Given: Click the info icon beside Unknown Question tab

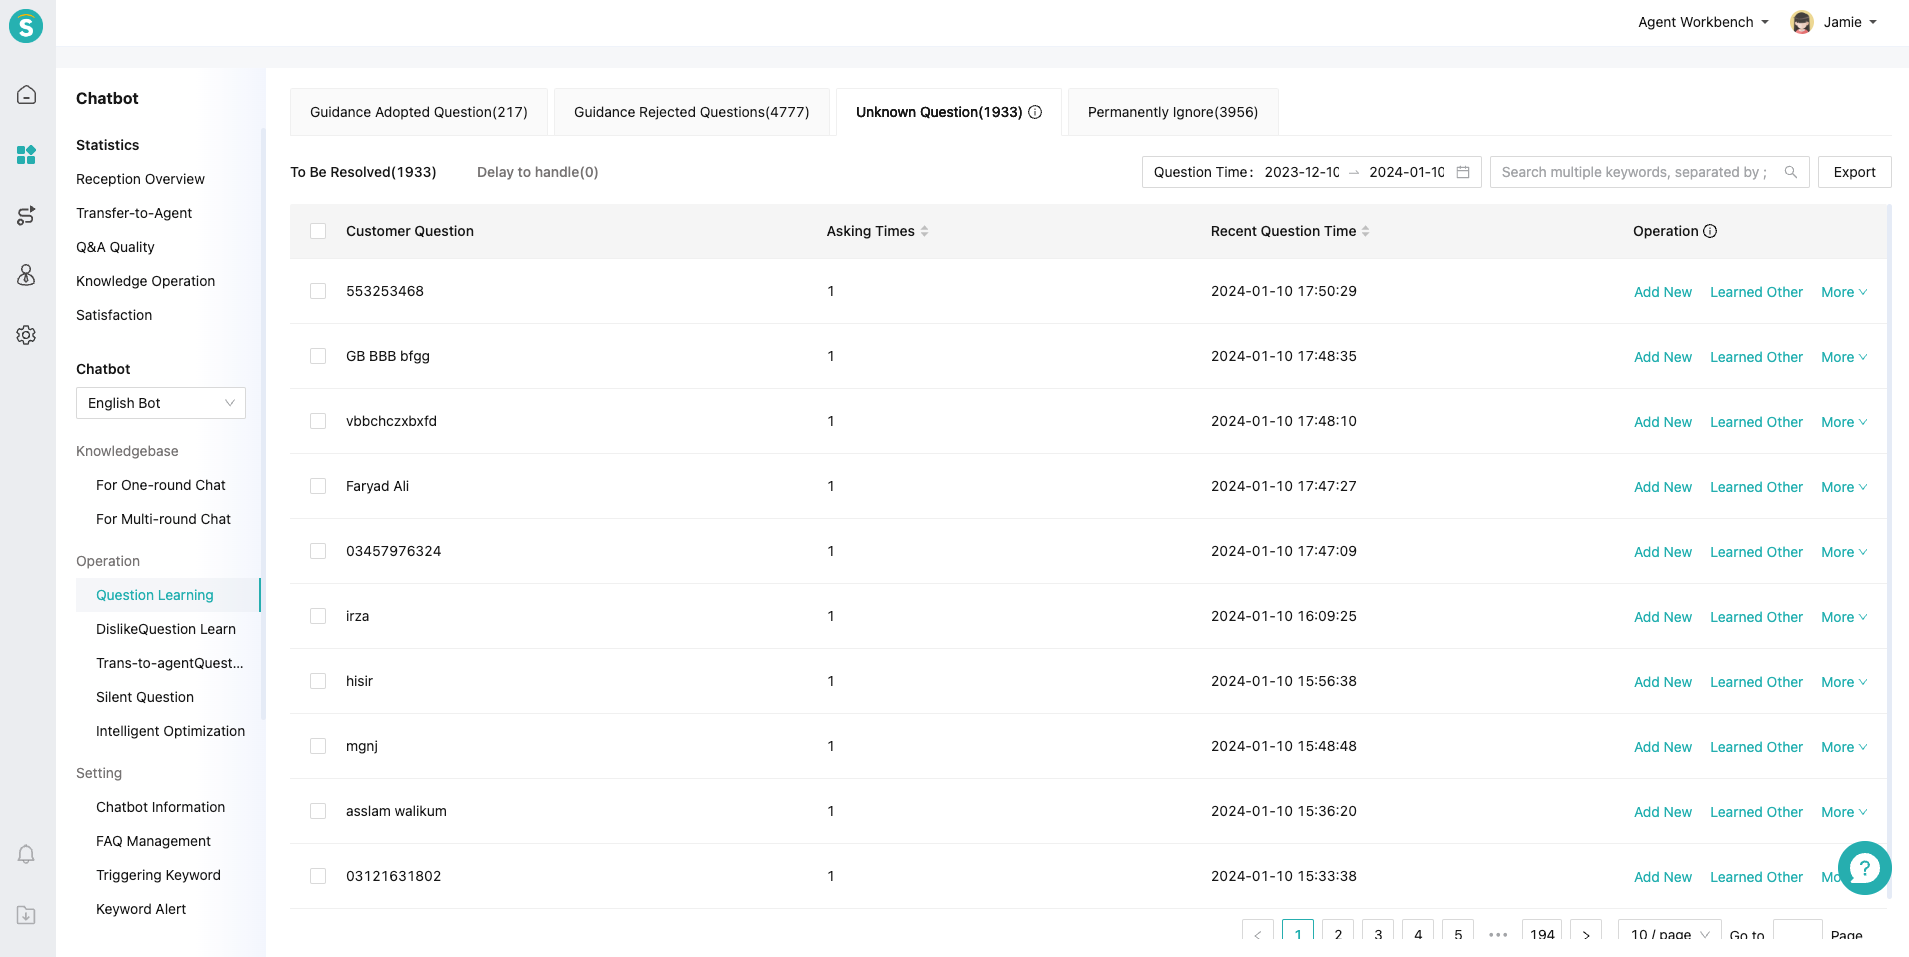Looking at the screenshot, I should [x=1035, y=112].
